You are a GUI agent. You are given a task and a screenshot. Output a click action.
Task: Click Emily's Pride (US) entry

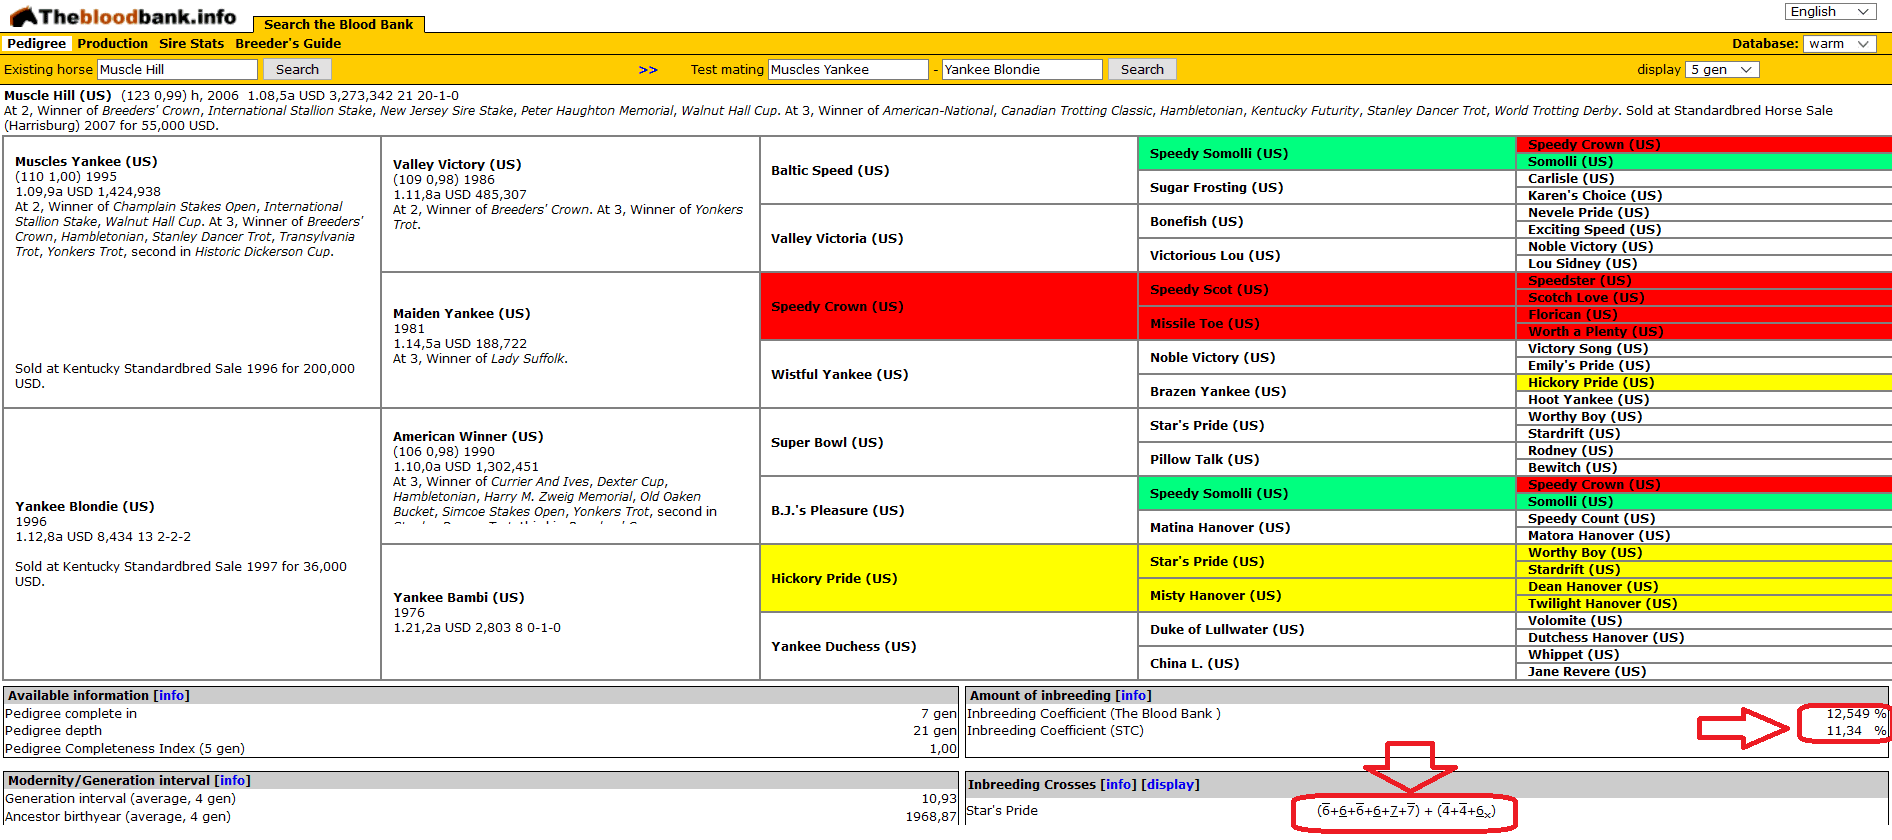point(1589,365)
